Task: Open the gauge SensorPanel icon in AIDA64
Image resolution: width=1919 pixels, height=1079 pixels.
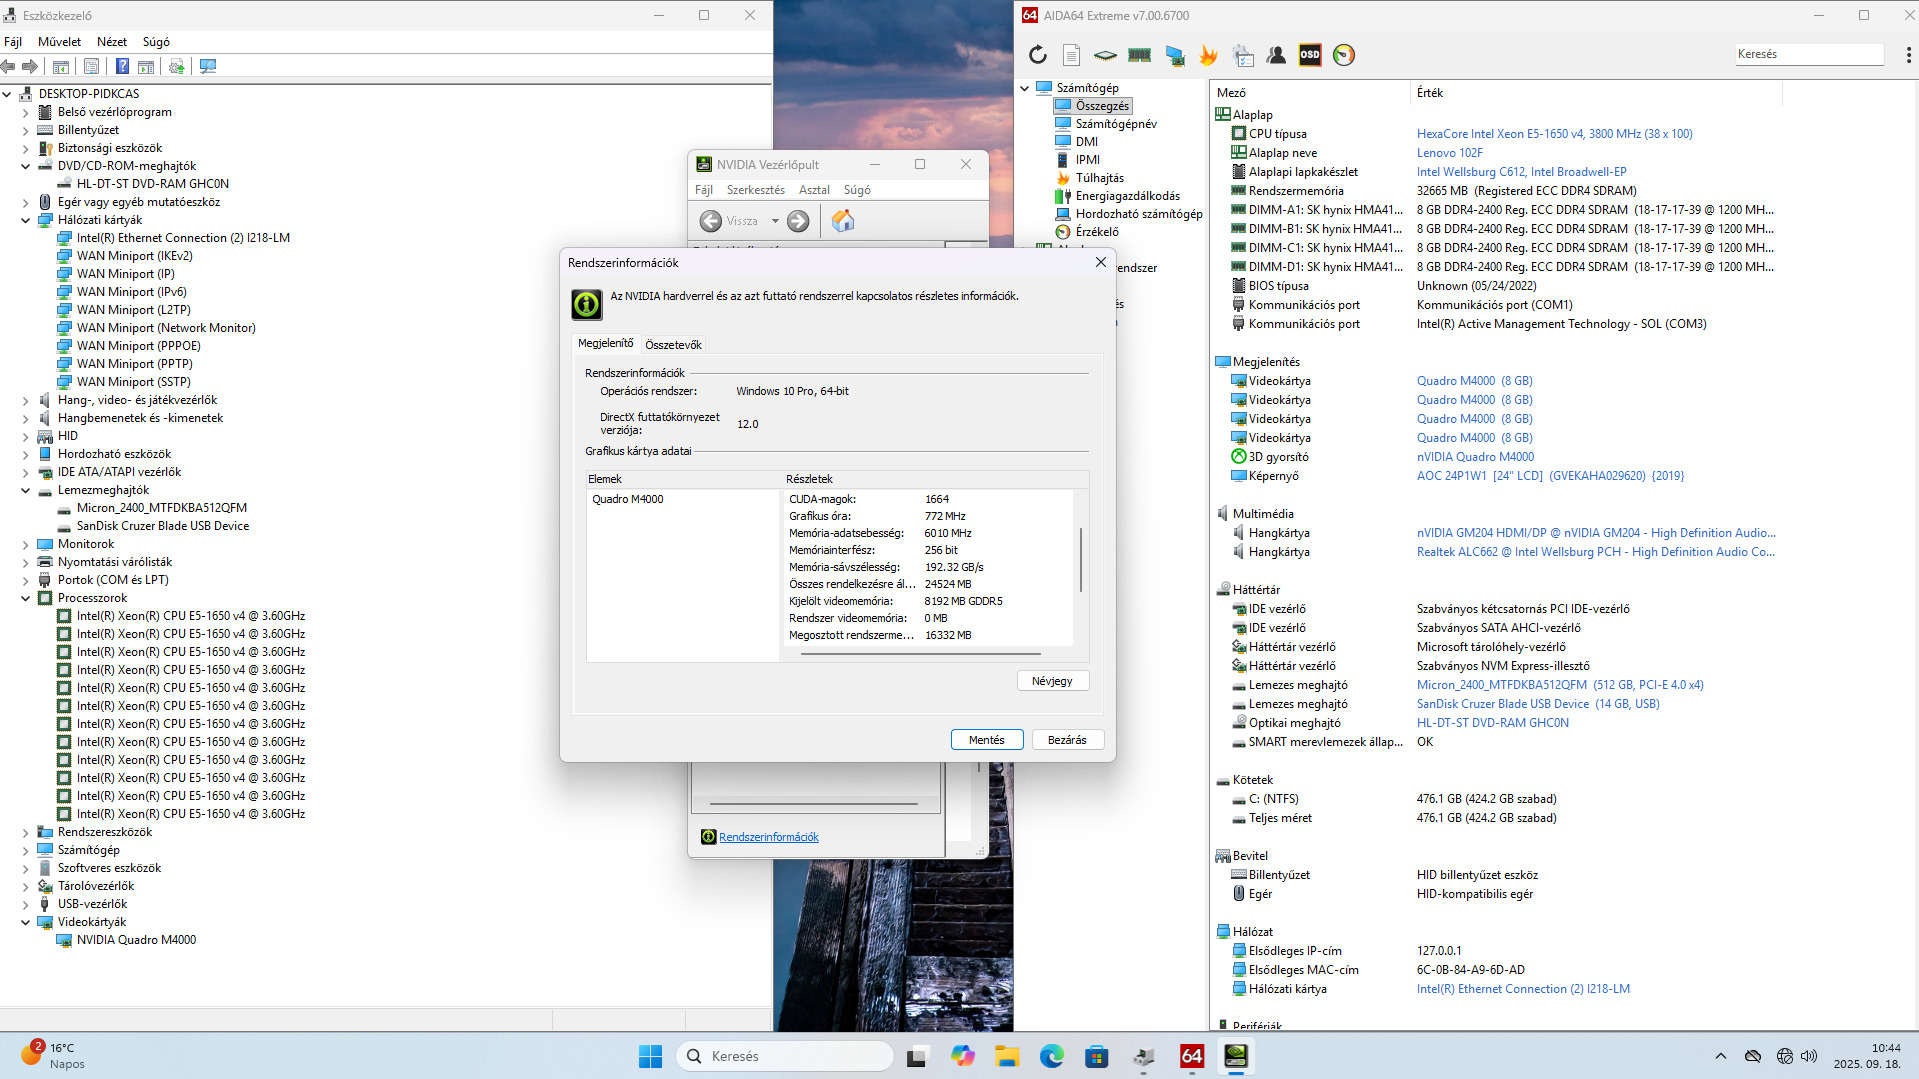Action: coord(1344,55)
